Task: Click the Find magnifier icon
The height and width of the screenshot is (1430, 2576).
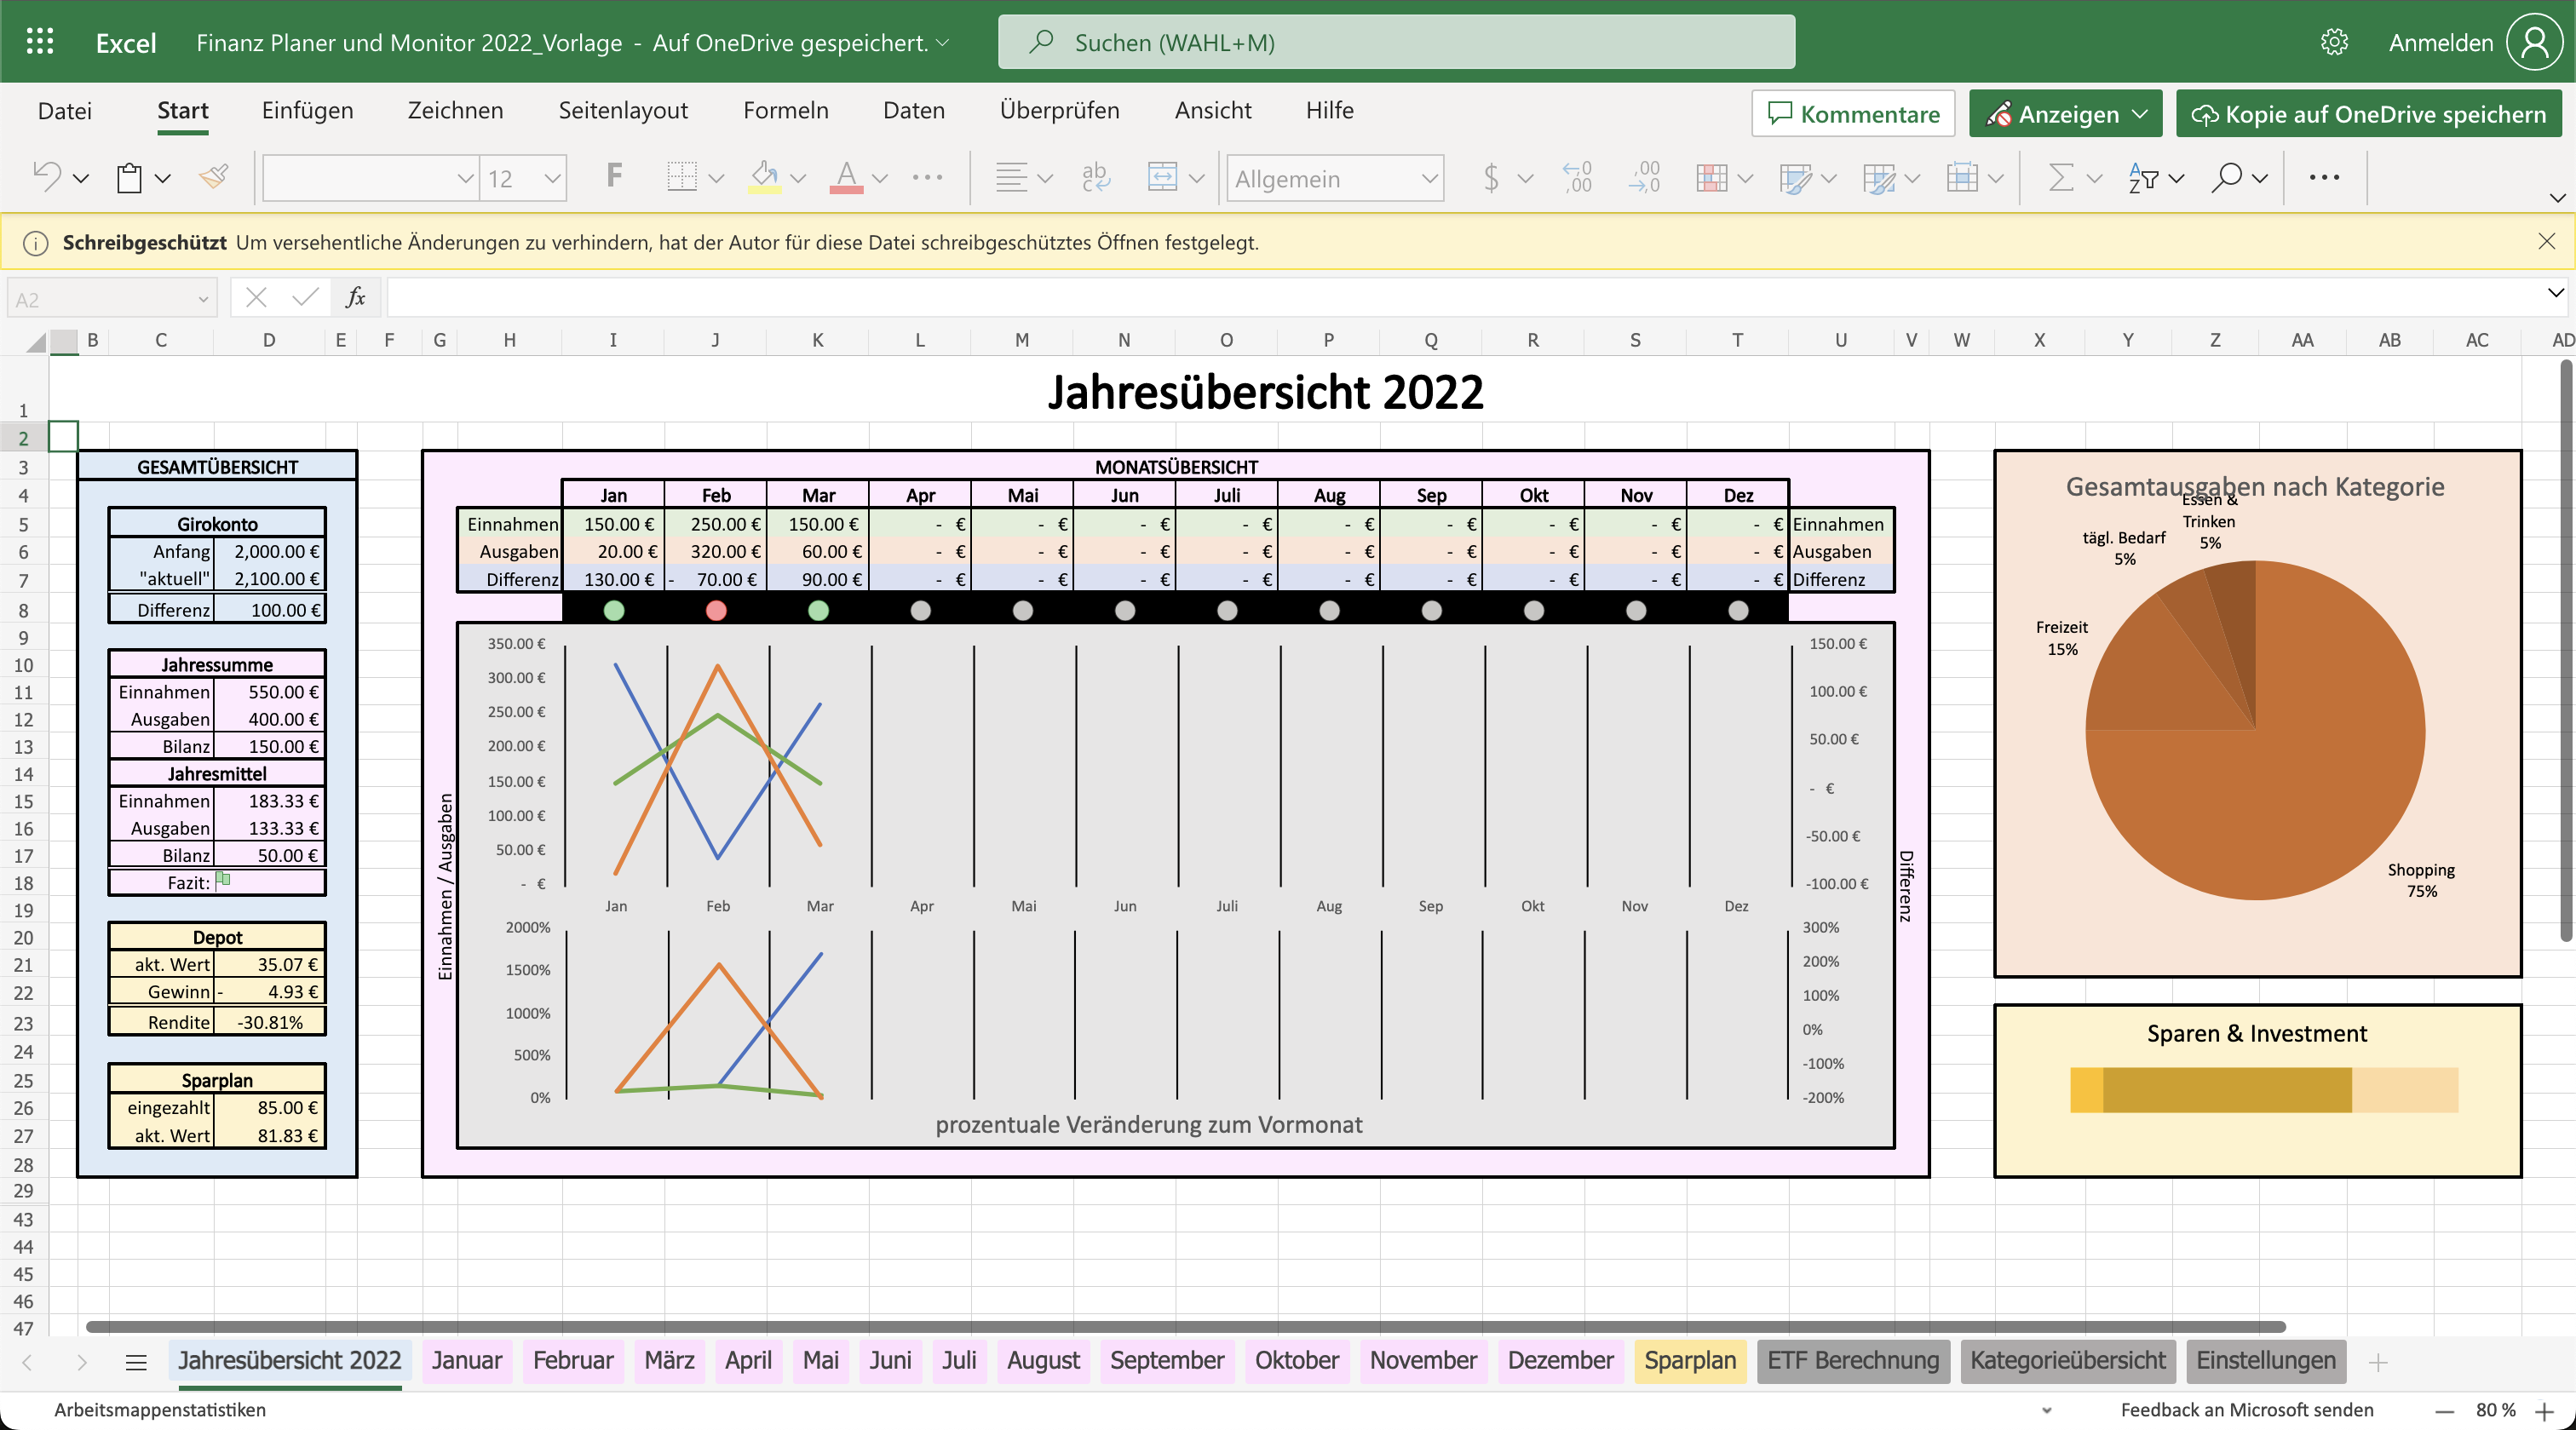Action: pyautogui.click(x=2228, y=177)
